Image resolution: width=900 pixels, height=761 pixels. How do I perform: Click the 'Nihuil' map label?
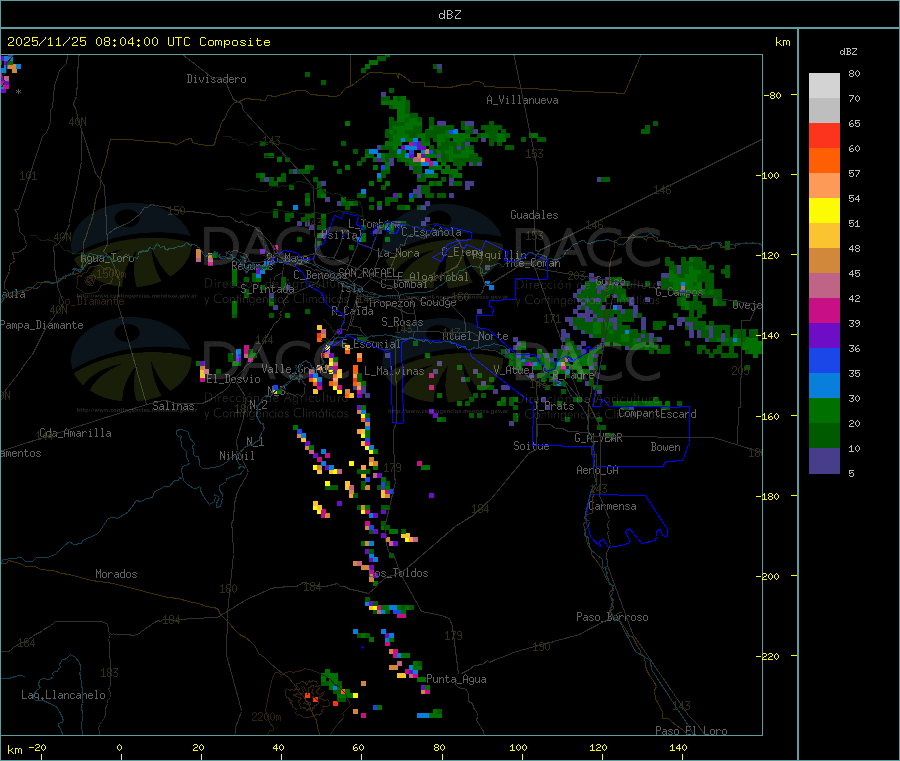tap(236, 456)
